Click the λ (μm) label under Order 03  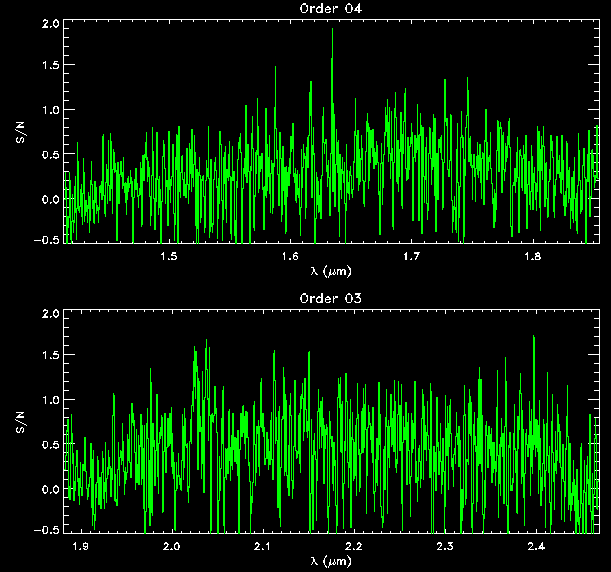tap(332, 561)
